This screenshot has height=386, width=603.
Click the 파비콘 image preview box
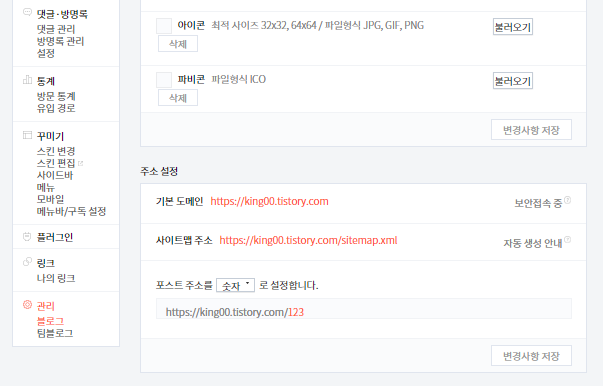pos(164,80)
